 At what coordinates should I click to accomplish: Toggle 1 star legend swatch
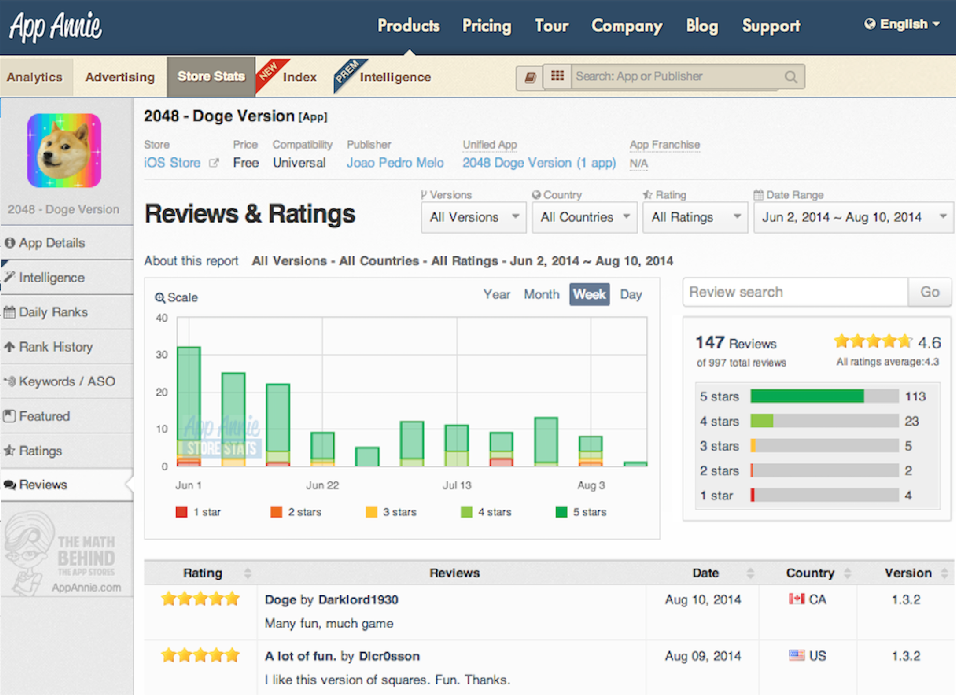(182, 512)
